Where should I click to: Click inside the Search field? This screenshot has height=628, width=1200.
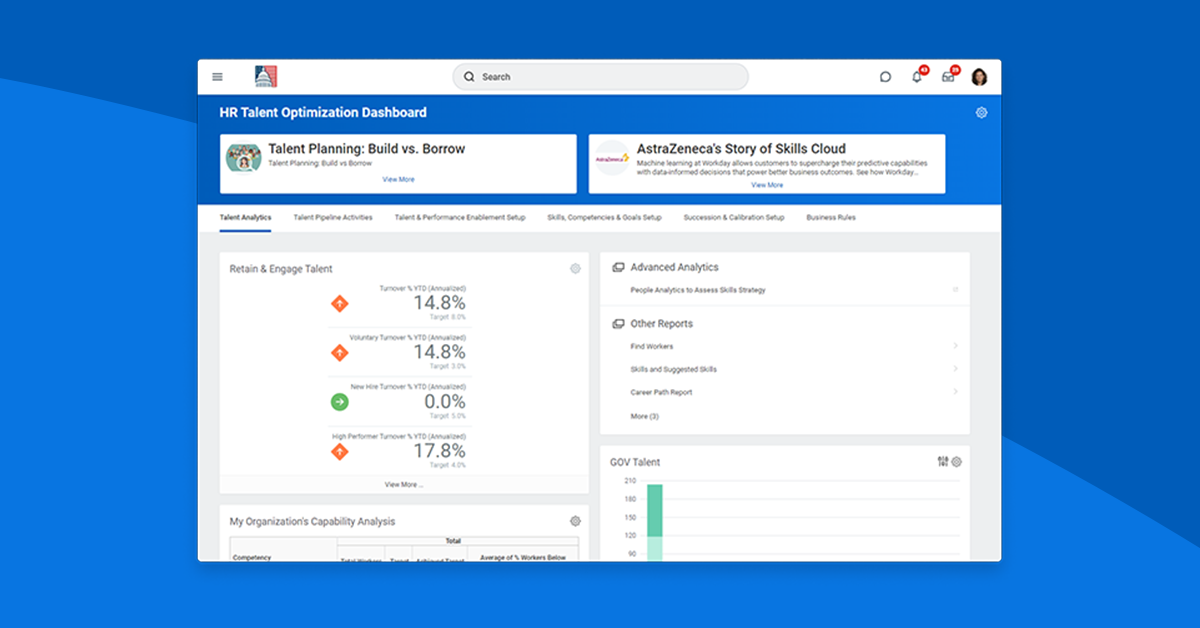click(599, 76)
